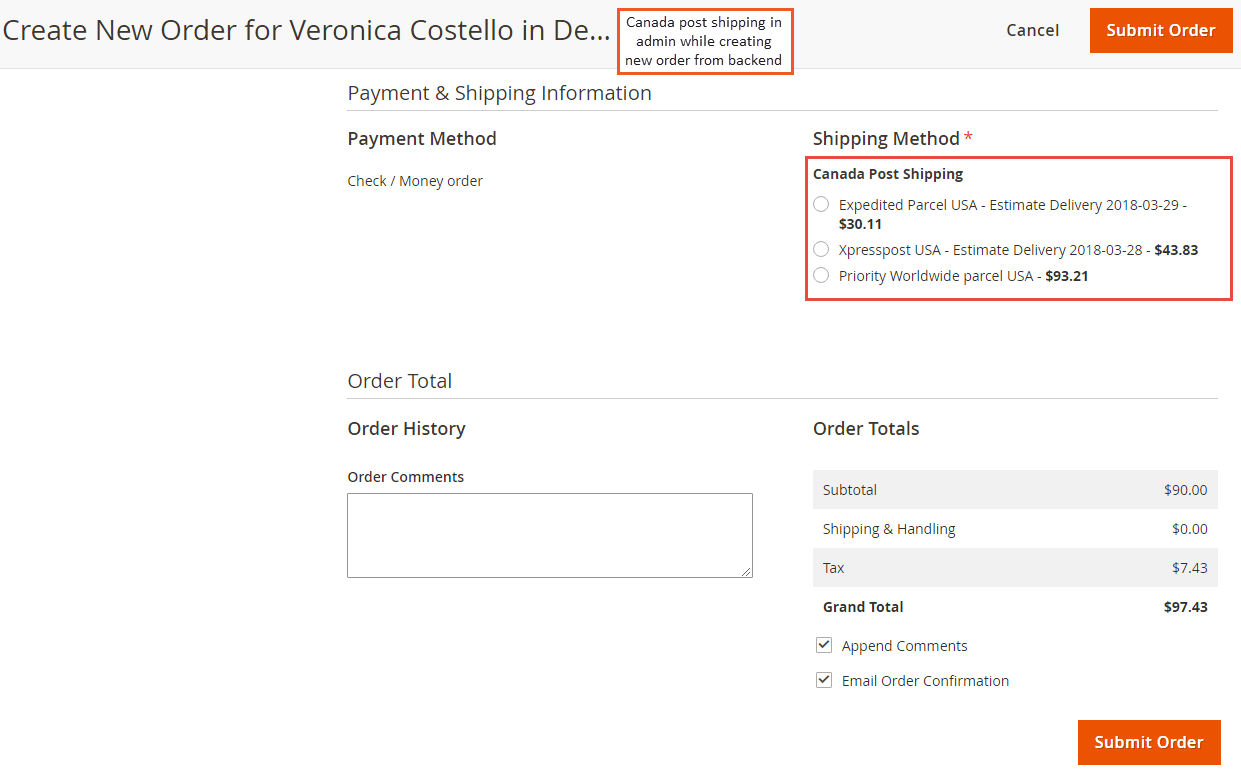The image size is (1241, 769).
Task: Click the Payment & Shipping Information heading
Action: 499,93
